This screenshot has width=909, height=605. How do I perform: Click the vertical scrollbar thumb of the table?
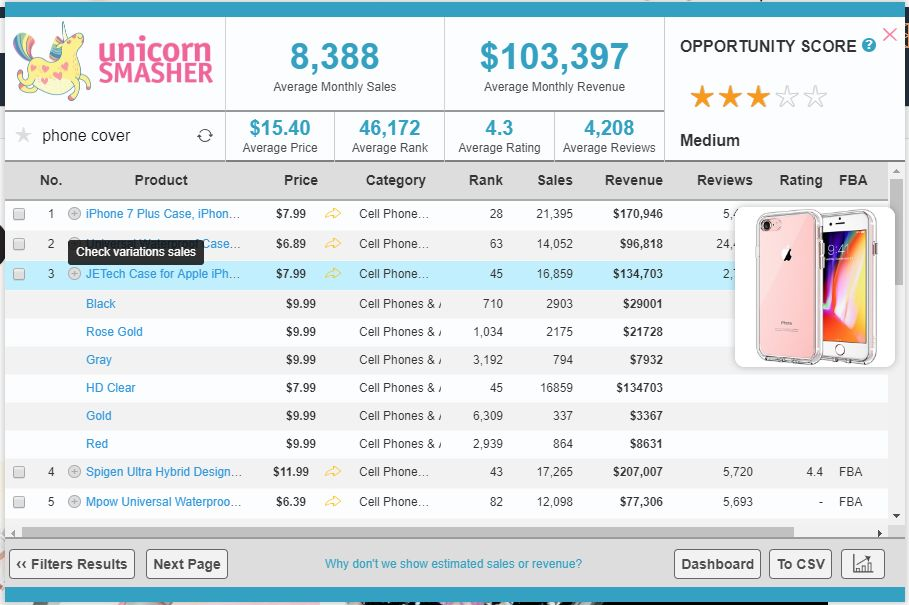point(896,232)
